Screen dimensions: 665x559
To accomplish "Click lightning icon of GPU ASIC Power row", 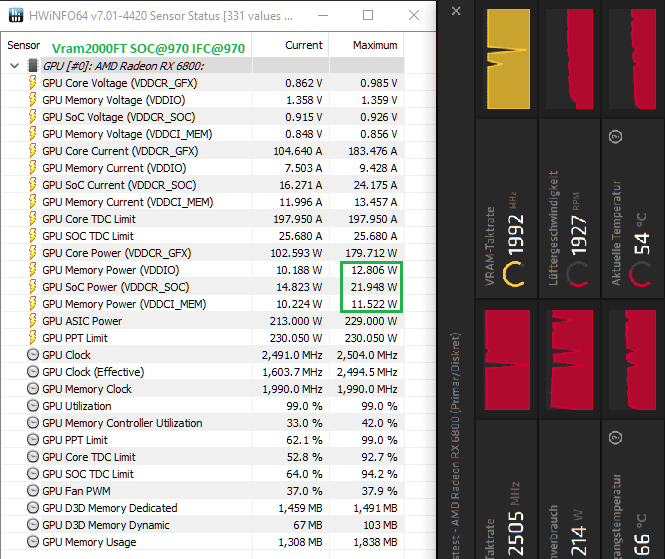I will pyautogui.click(x=33, y=321).
